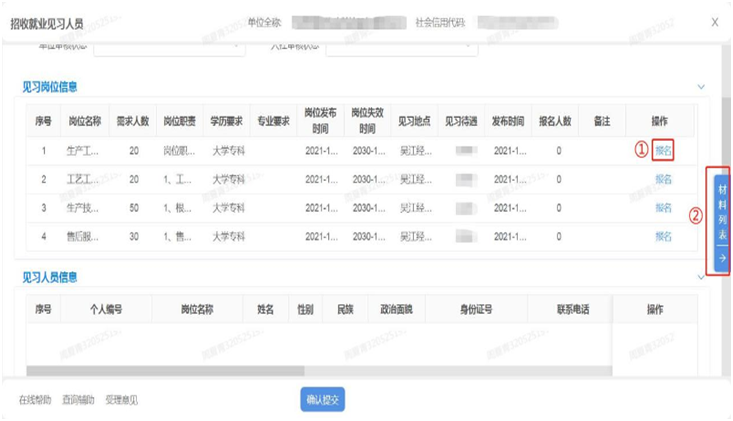Open the 受理意见 link
This screenshot has width=733, height=421.
pyautogui.click(x=121, y=401)
